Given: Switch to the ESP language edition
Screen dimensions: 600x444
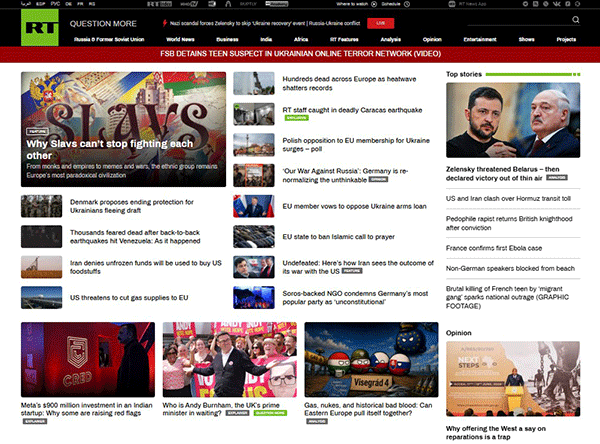Looking at the screenshot, I should pyautogui.click(x=40, y=4).
